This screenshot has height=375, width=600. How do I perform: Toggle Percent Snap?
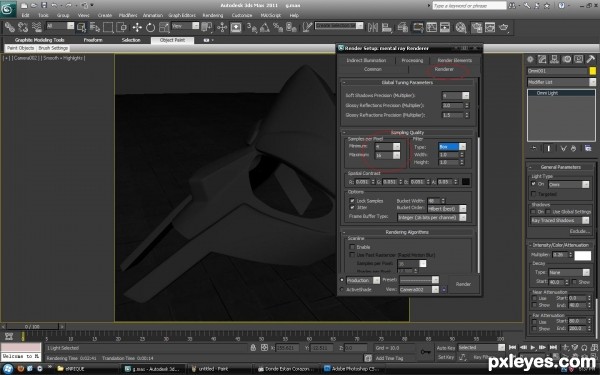coord(278,28)
